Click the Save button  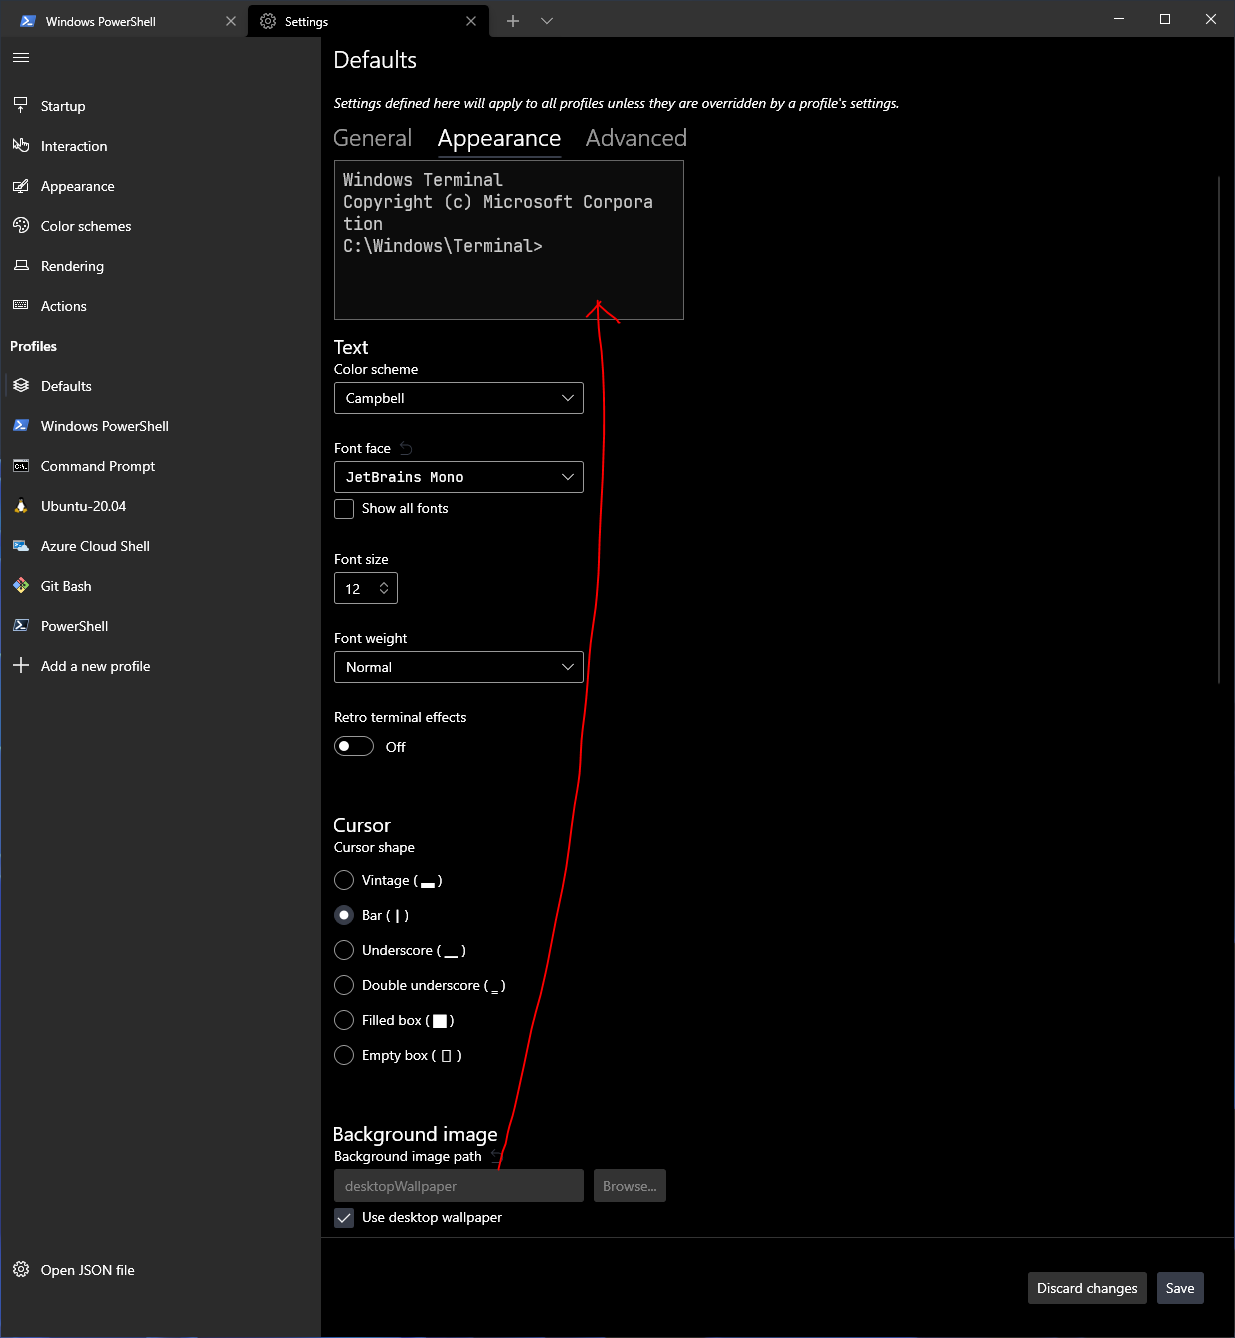click(x=1180, y=1288)
